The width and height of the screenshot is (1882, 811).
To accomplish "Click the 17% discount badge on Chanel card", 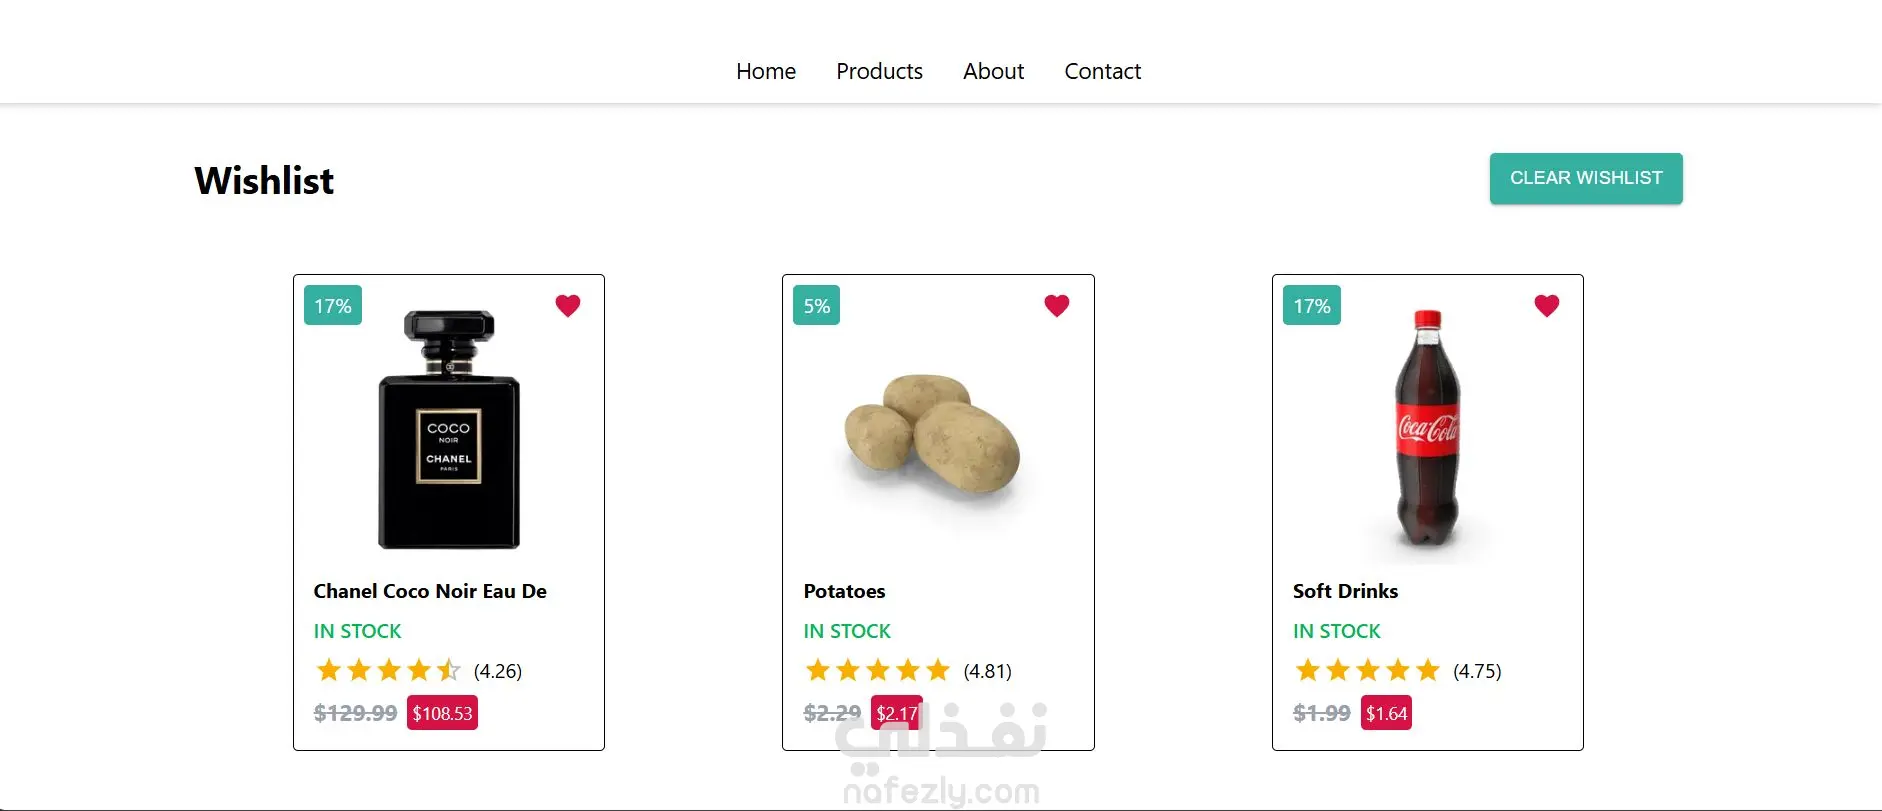I will pos(333,306).
